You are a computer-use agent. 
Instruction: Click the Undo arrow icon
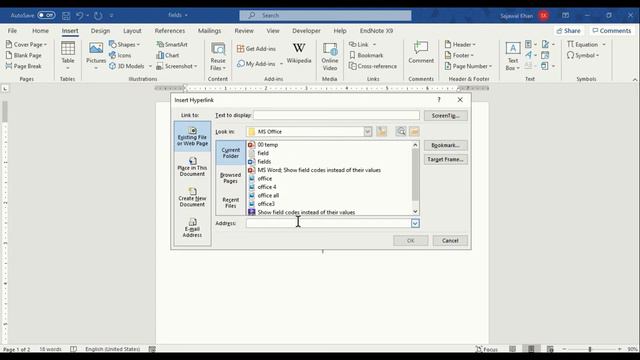pos(80,16)
